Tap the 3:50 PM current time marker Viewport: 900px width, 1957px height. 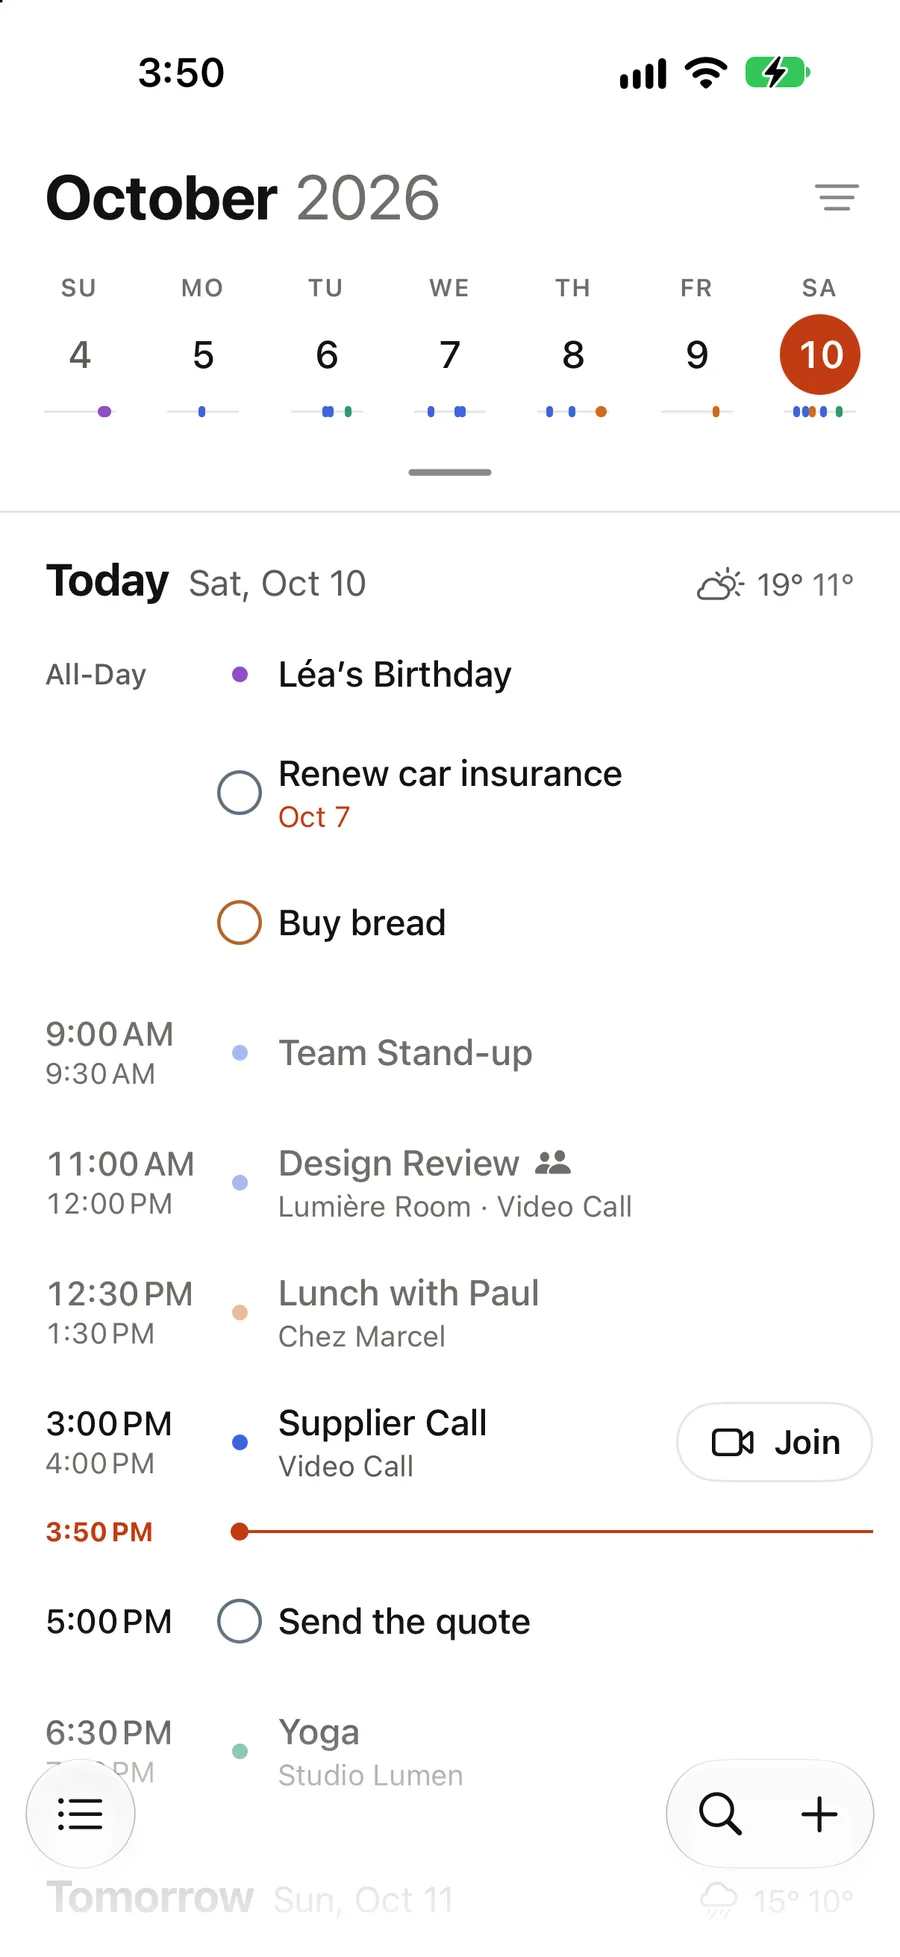point(99,1531)
